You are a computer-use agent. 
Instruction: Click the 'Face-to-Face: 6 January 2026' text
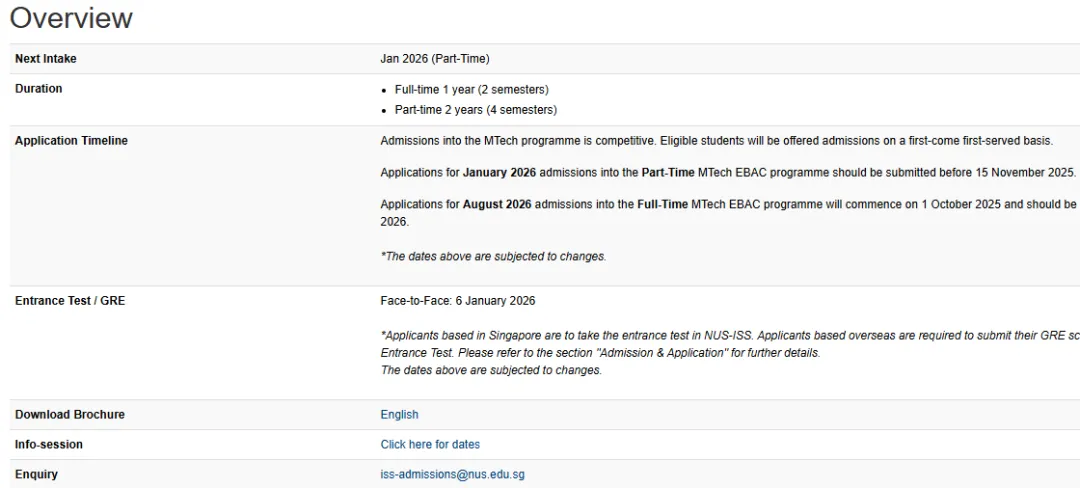tap(458, 300)
